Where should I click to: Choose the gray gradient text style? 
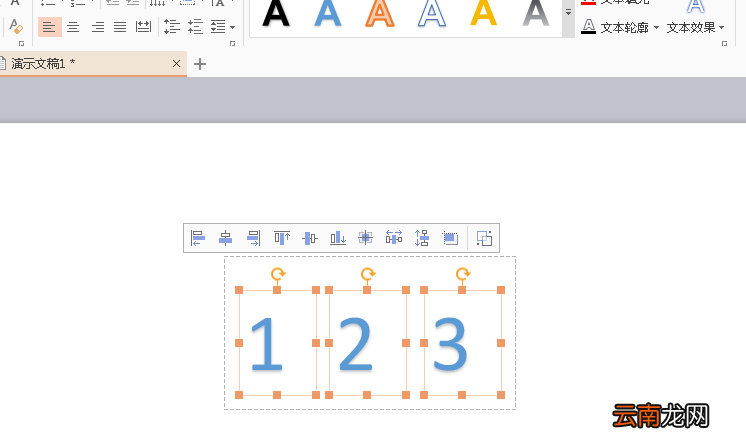click(x=536, y=13)
